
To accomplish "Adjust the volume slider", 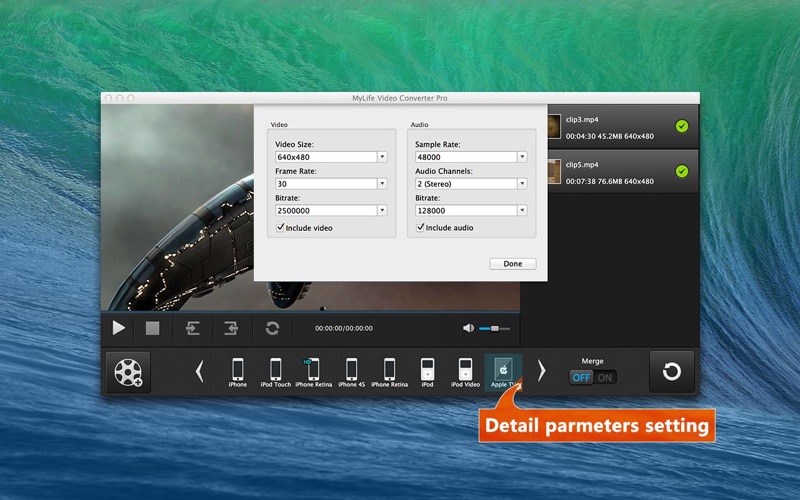I will coord(495,328).
